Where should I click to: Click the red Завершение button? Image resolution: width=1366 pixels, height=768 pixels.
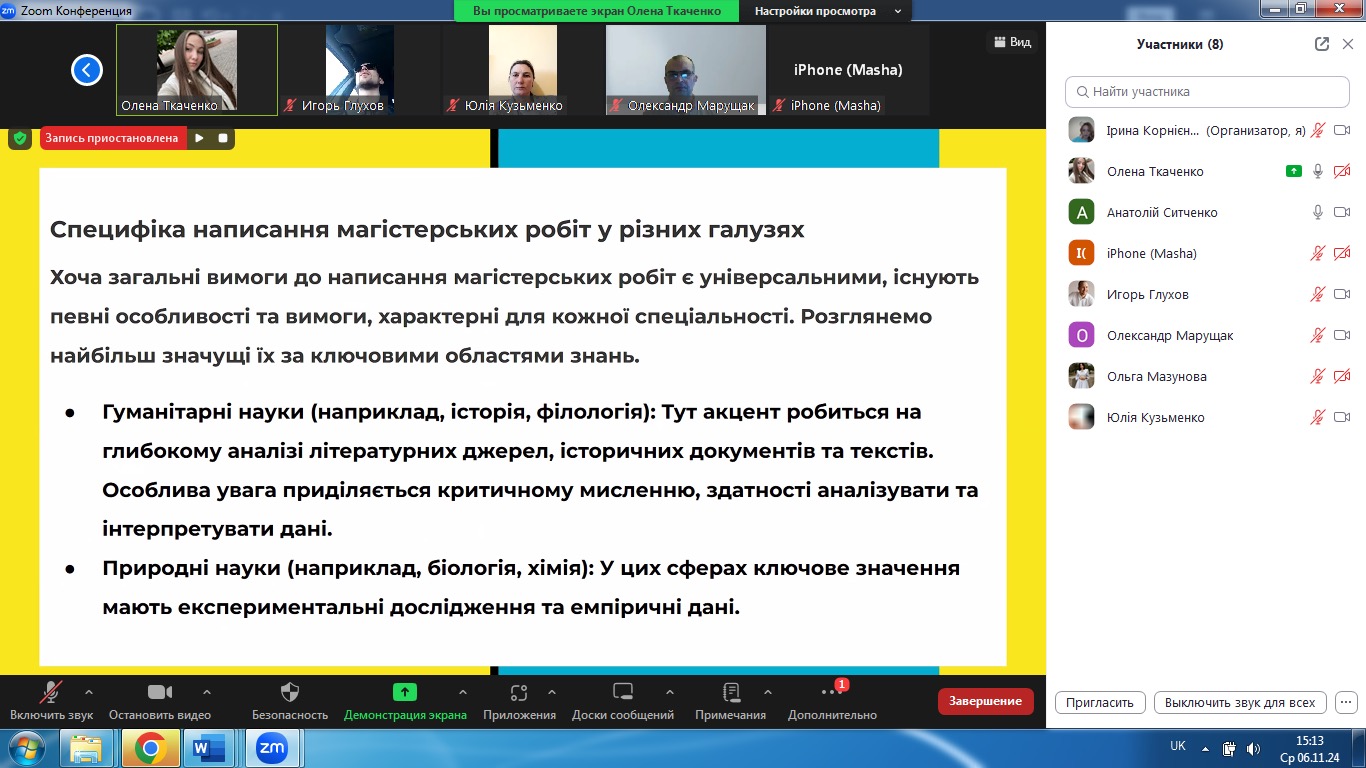tap(985, 701)
